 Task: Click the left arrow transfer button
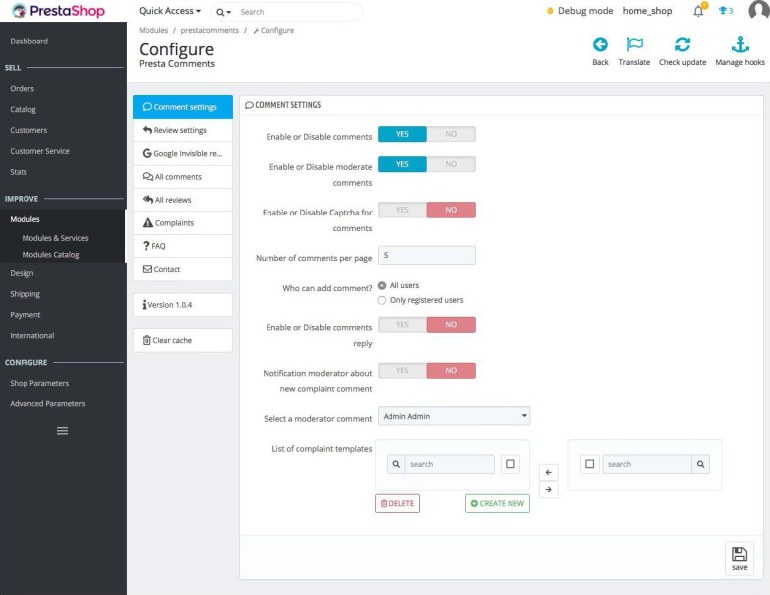pos(549,472)
